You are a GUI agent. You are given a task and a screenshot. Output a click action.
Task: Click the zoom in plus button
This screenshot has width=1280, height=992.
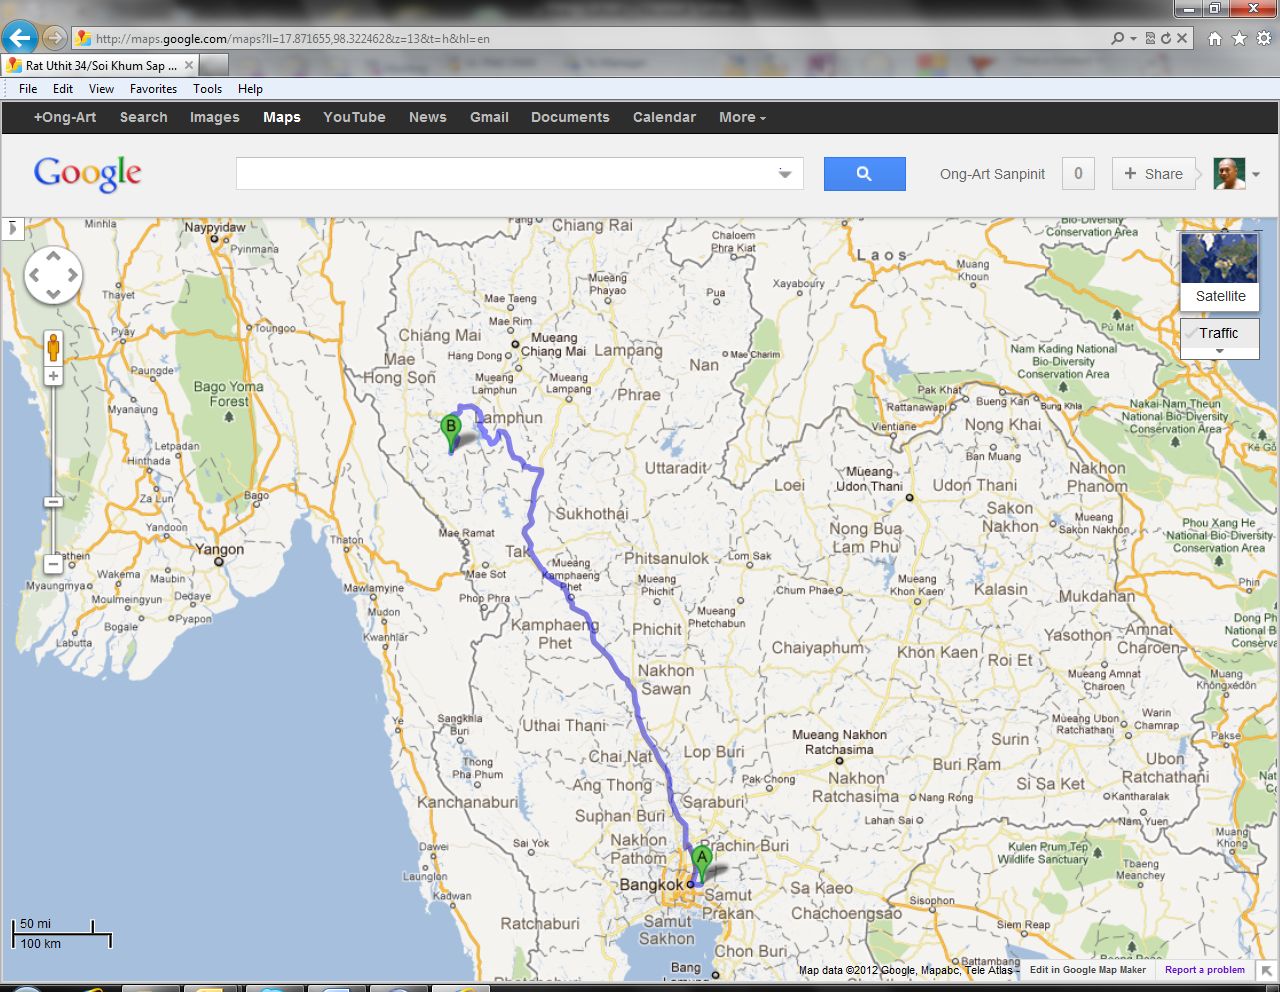pyautogui.click(x=53, y=376)
